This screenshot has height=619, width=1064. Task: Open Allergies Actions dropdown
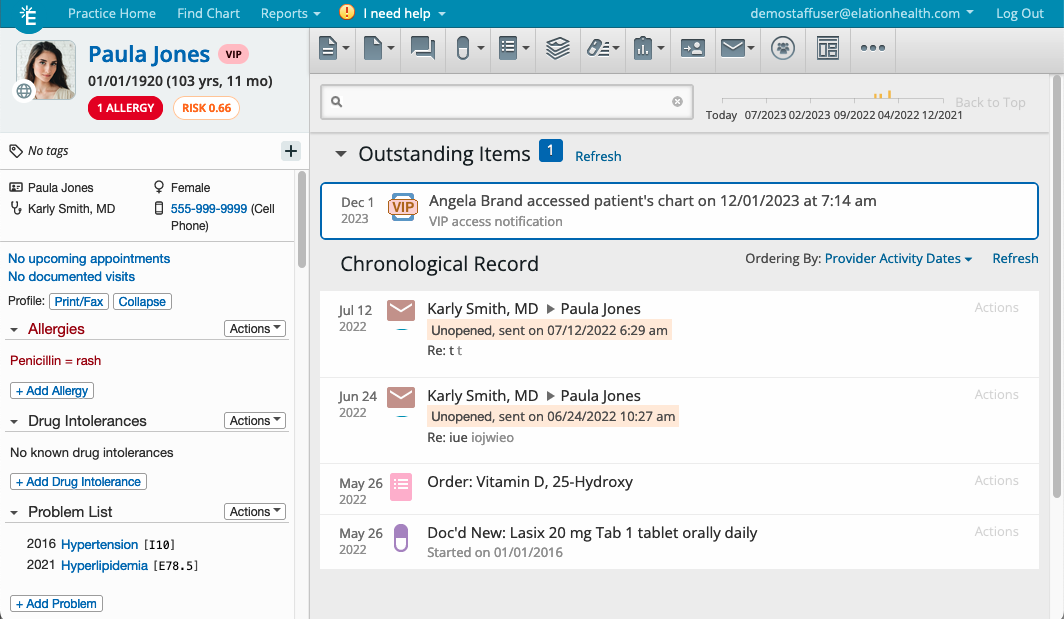[255, 329]
